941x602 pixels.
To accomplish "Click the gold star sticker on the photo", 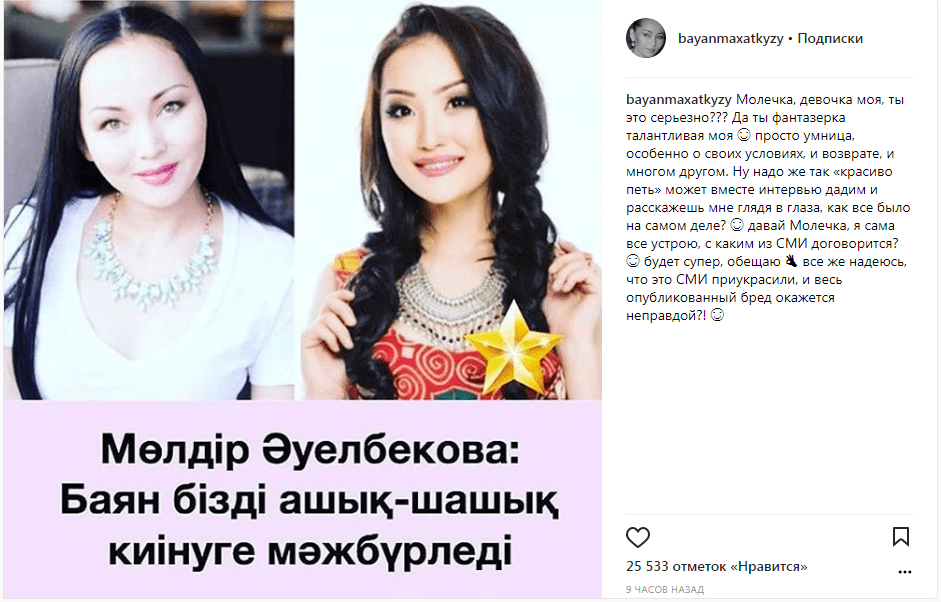I will [514, 347].
